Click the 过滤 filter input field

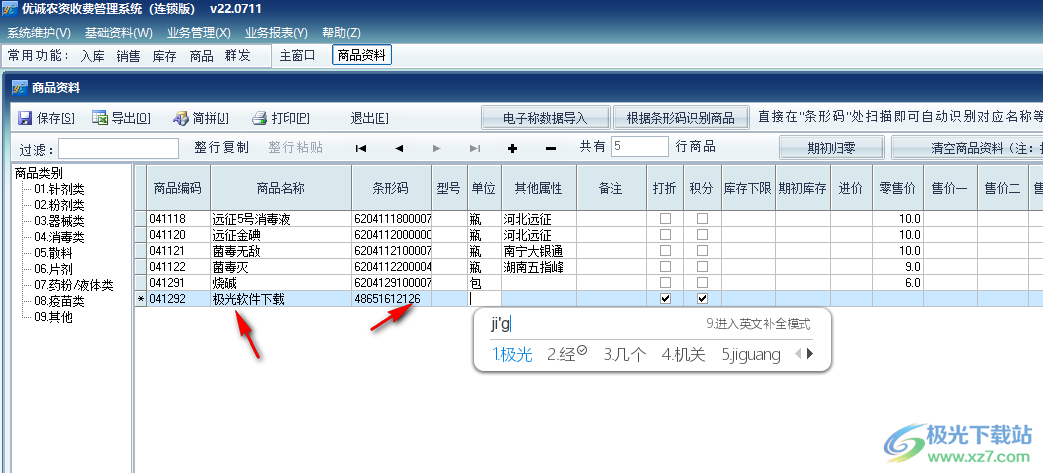coord(118,148)
